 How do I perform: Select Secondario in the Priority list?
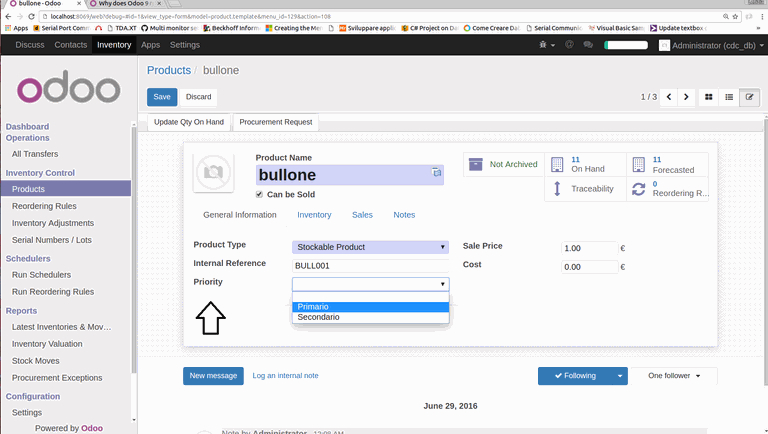(370, 317)
